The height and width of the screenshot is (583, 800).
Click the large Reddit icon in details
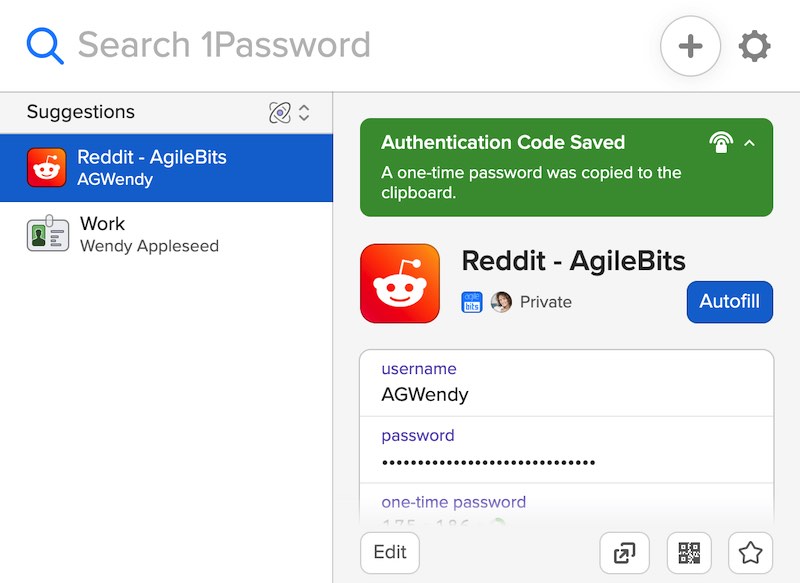pyautogui.click(x=400, y=283)
